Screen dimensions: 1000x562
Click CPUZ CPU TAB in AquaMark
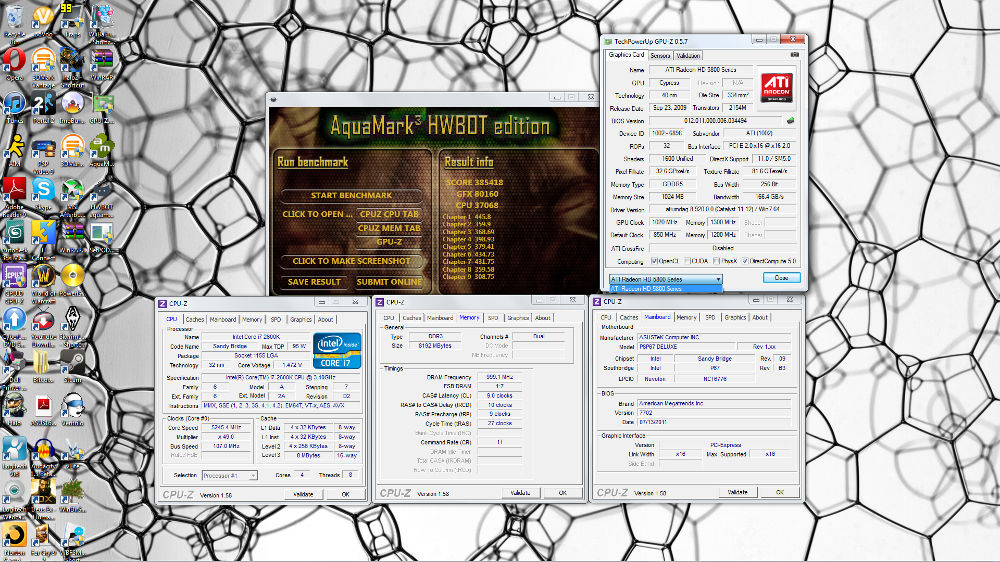(x=389, y=214)
